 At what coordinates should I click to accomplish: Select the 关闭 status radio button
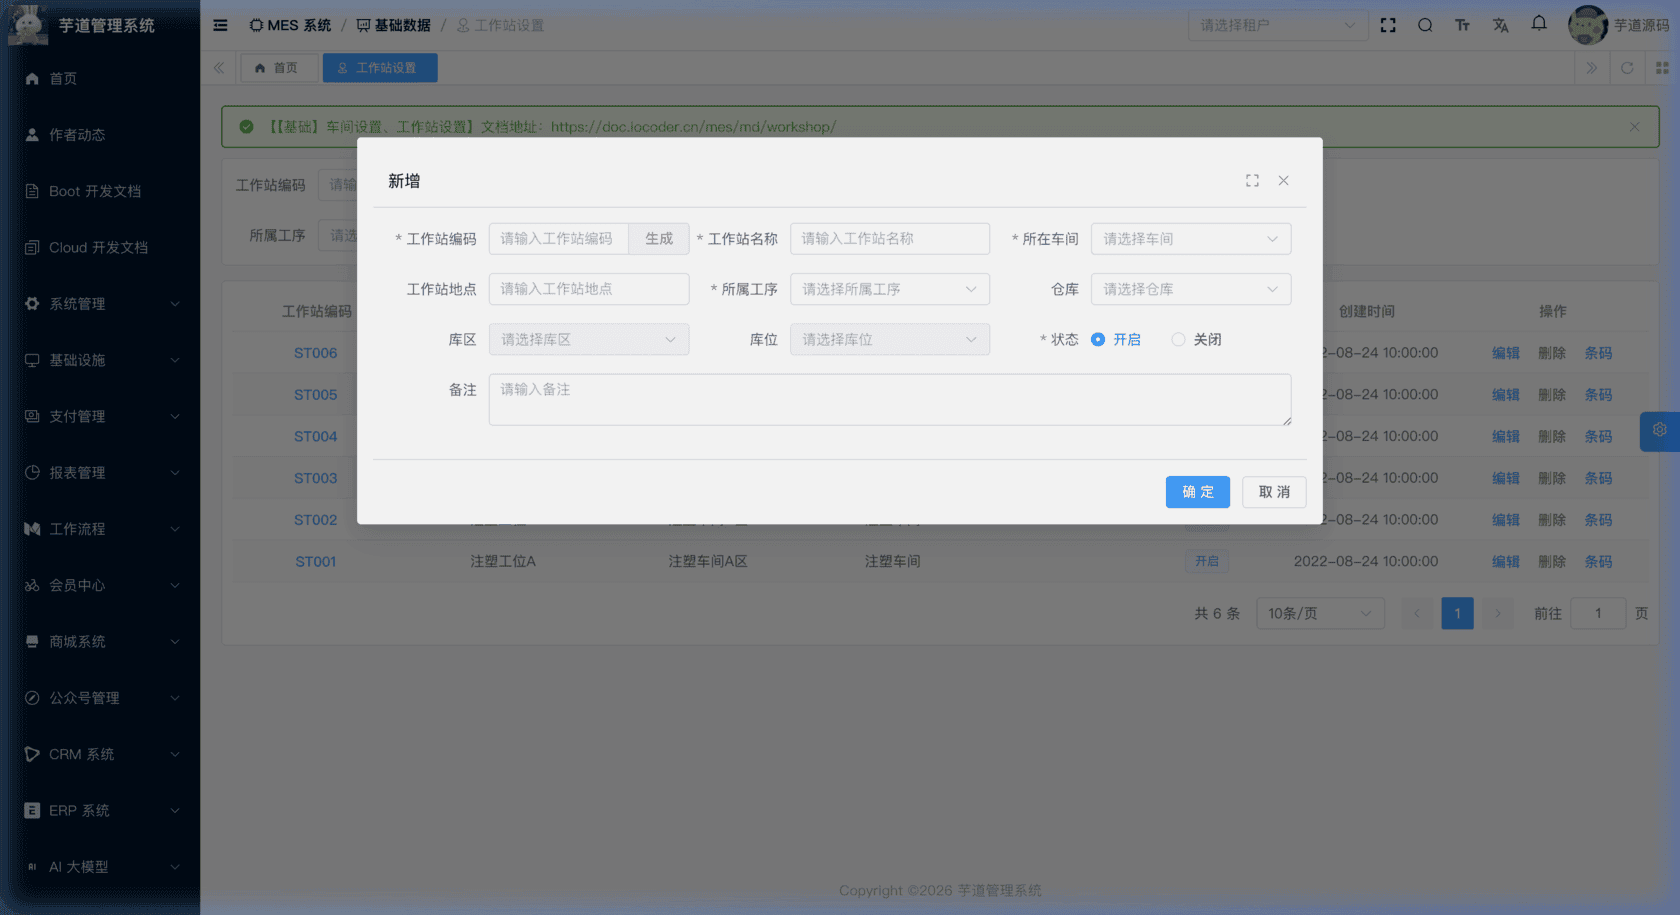click(1178, 339)
